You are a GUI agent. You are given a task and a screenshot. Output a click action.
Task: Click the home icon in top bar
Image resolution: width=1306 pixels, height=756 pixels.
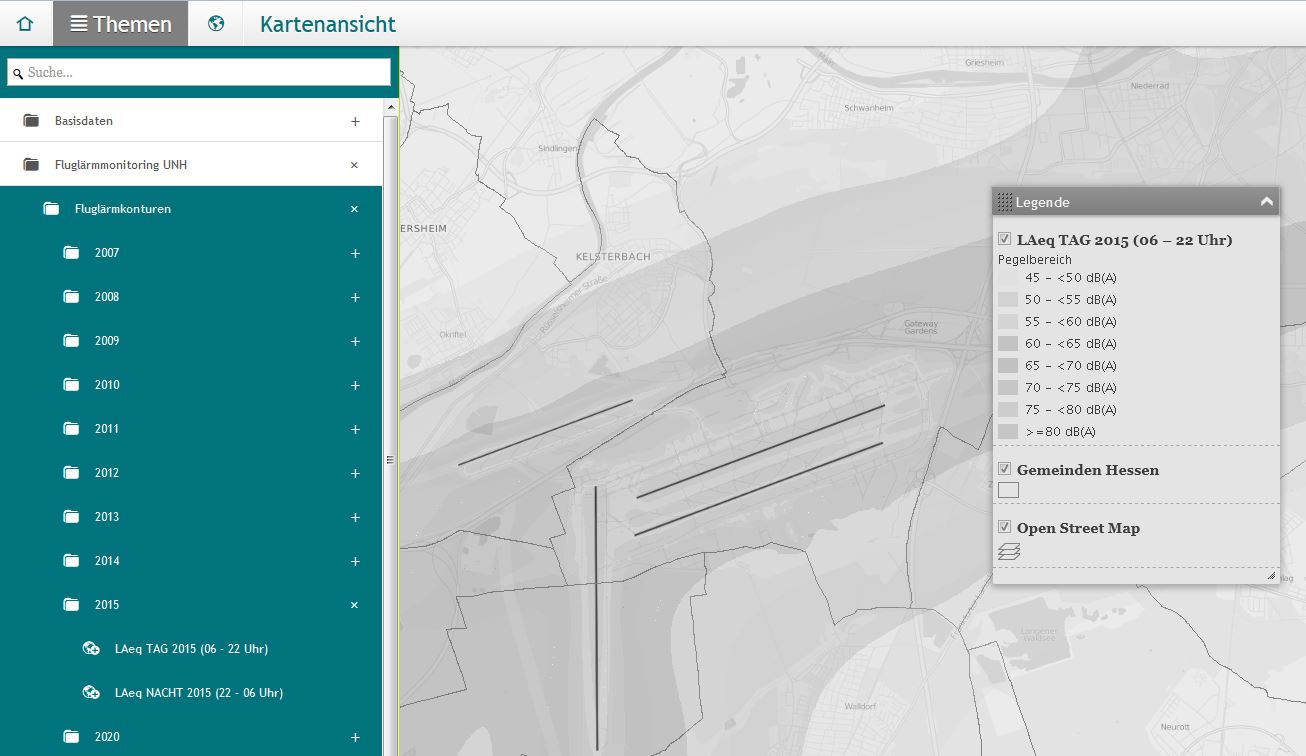coord(25,24)
